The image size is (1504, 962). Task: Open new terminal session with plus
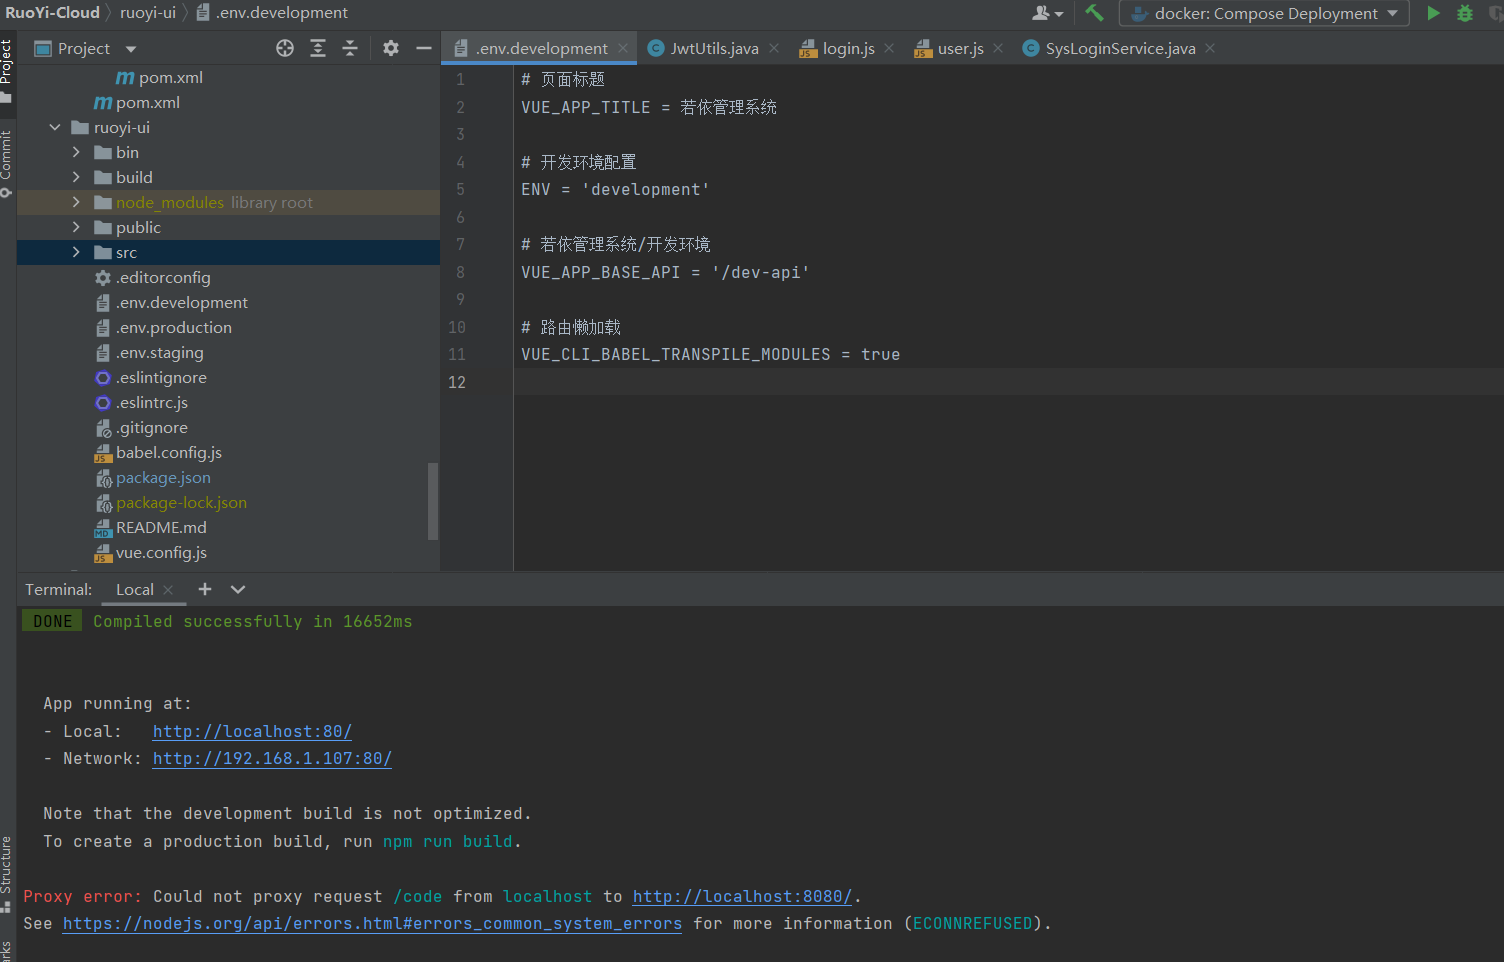[x=205, y=589]
